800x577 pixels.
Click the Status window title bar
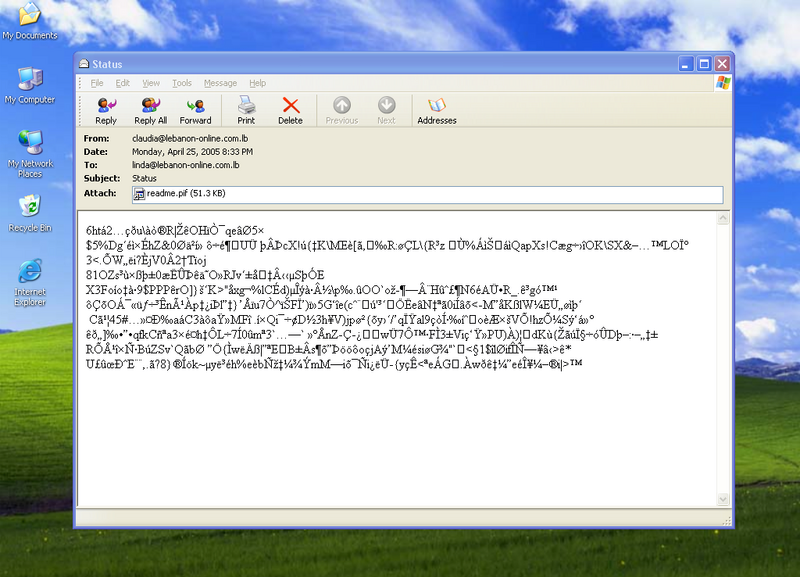(378, 64)
